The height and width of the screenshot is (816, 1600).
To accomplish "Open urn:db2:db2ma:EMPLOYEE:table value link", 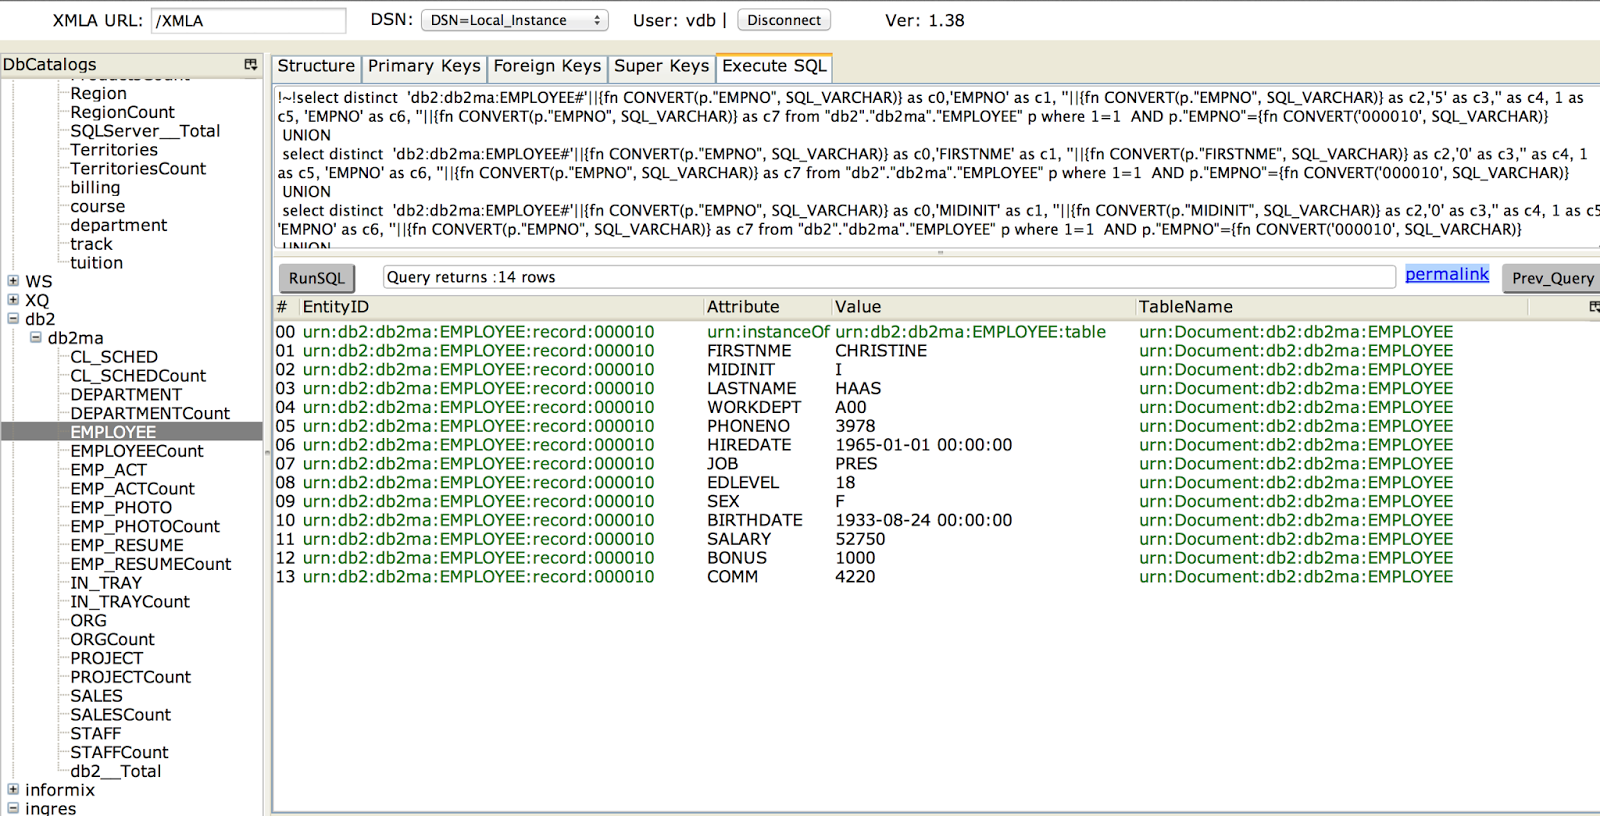I will (x=970, y=332).
